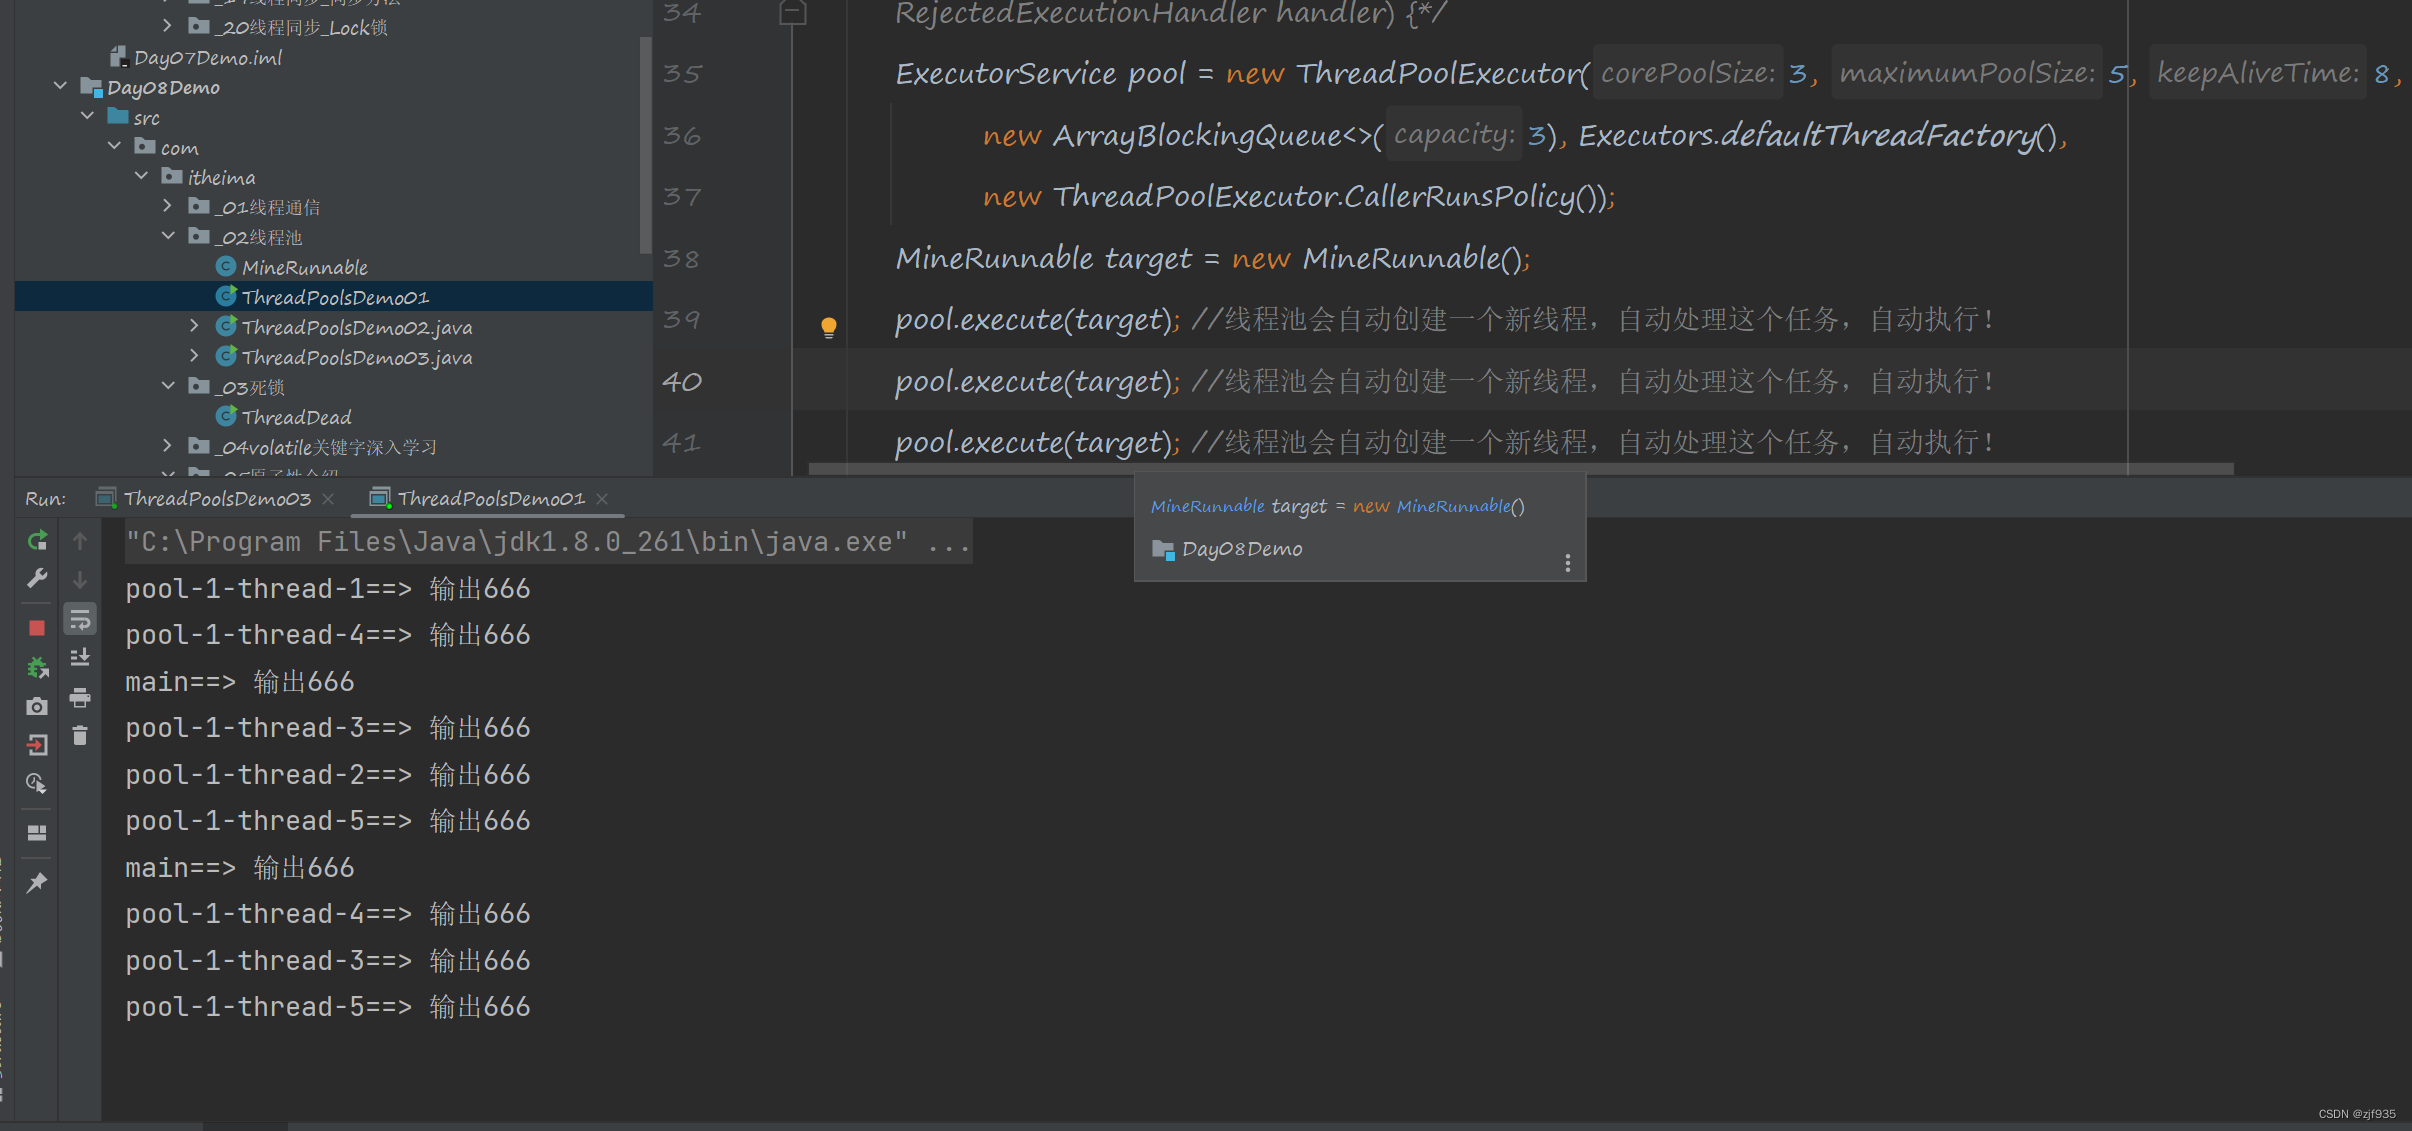Toggle soft-wrap in console output

click(x=80, y=620)
